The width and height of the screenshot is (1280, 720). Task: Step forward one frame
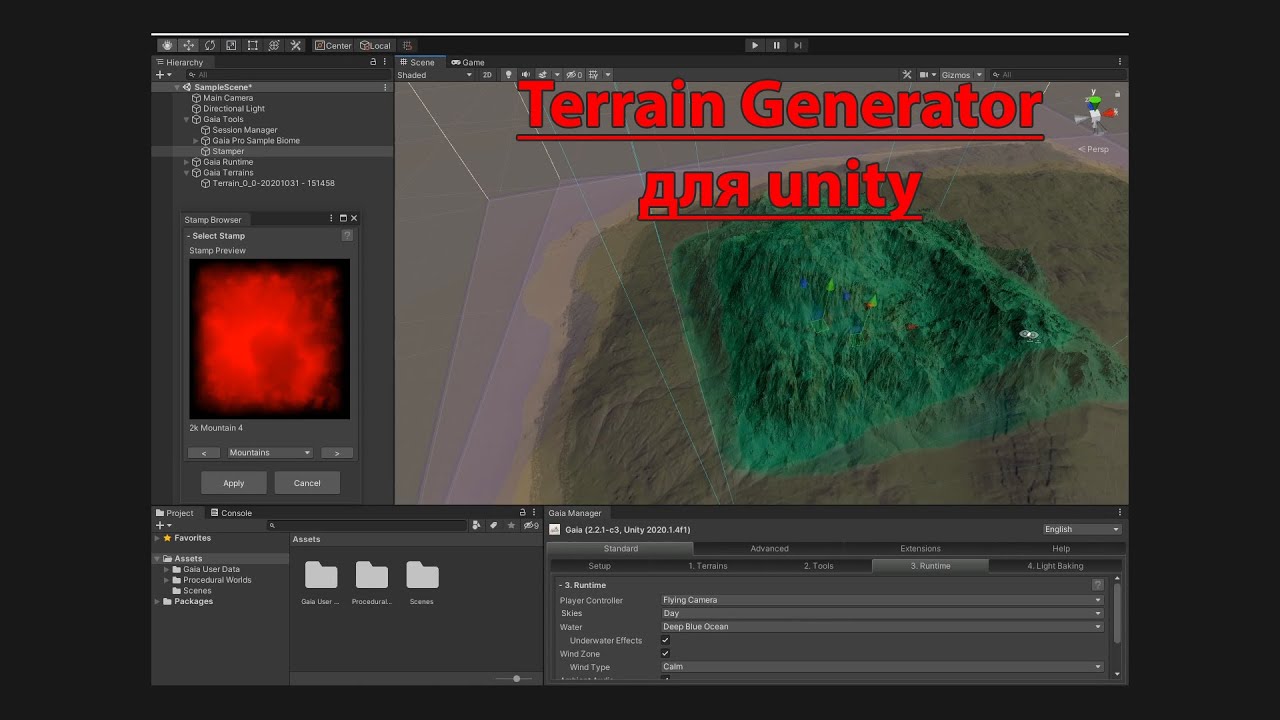798,45
